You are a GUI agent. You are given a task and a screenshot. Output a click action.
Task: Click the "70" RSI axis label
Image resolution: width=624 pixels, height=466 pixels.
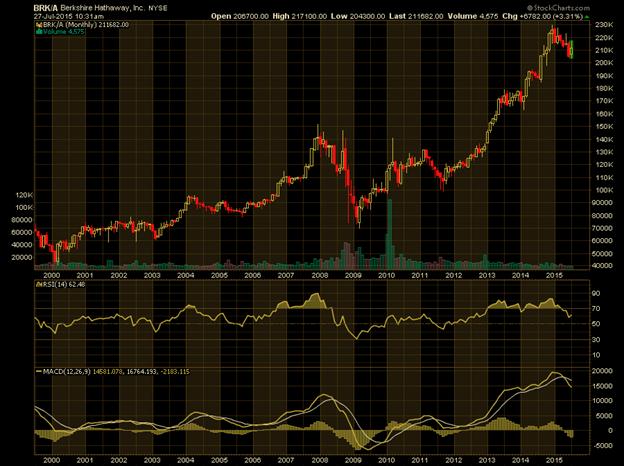(596, 309)
